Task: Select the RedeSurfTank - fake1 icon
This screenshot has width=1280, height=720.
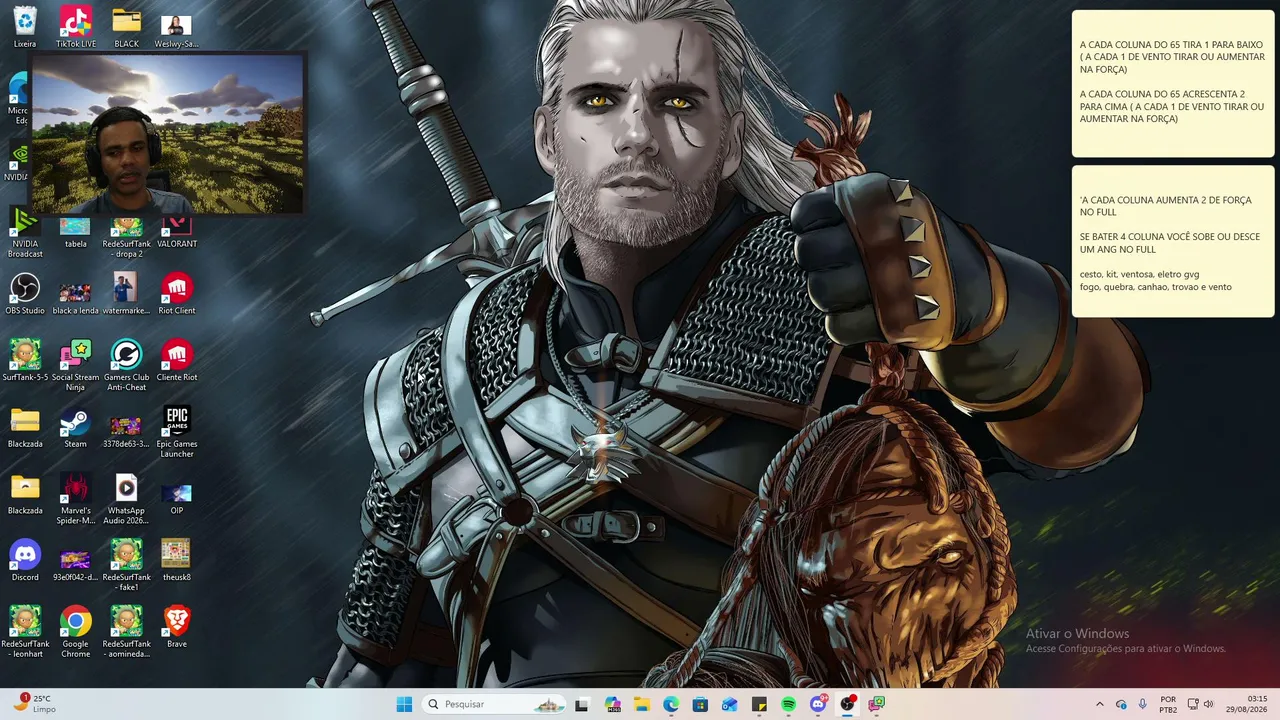Action: click(x=126, y=566)
